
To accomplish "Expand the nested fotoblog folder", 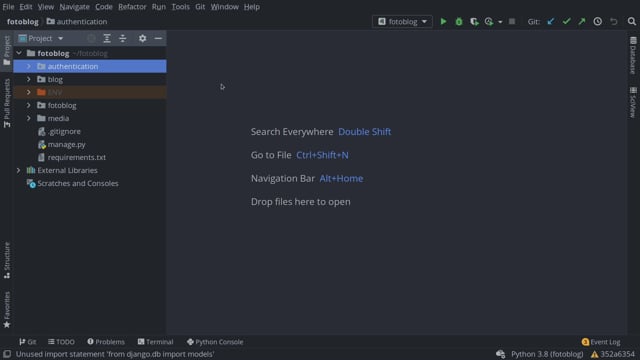I will tap(29, 105).
